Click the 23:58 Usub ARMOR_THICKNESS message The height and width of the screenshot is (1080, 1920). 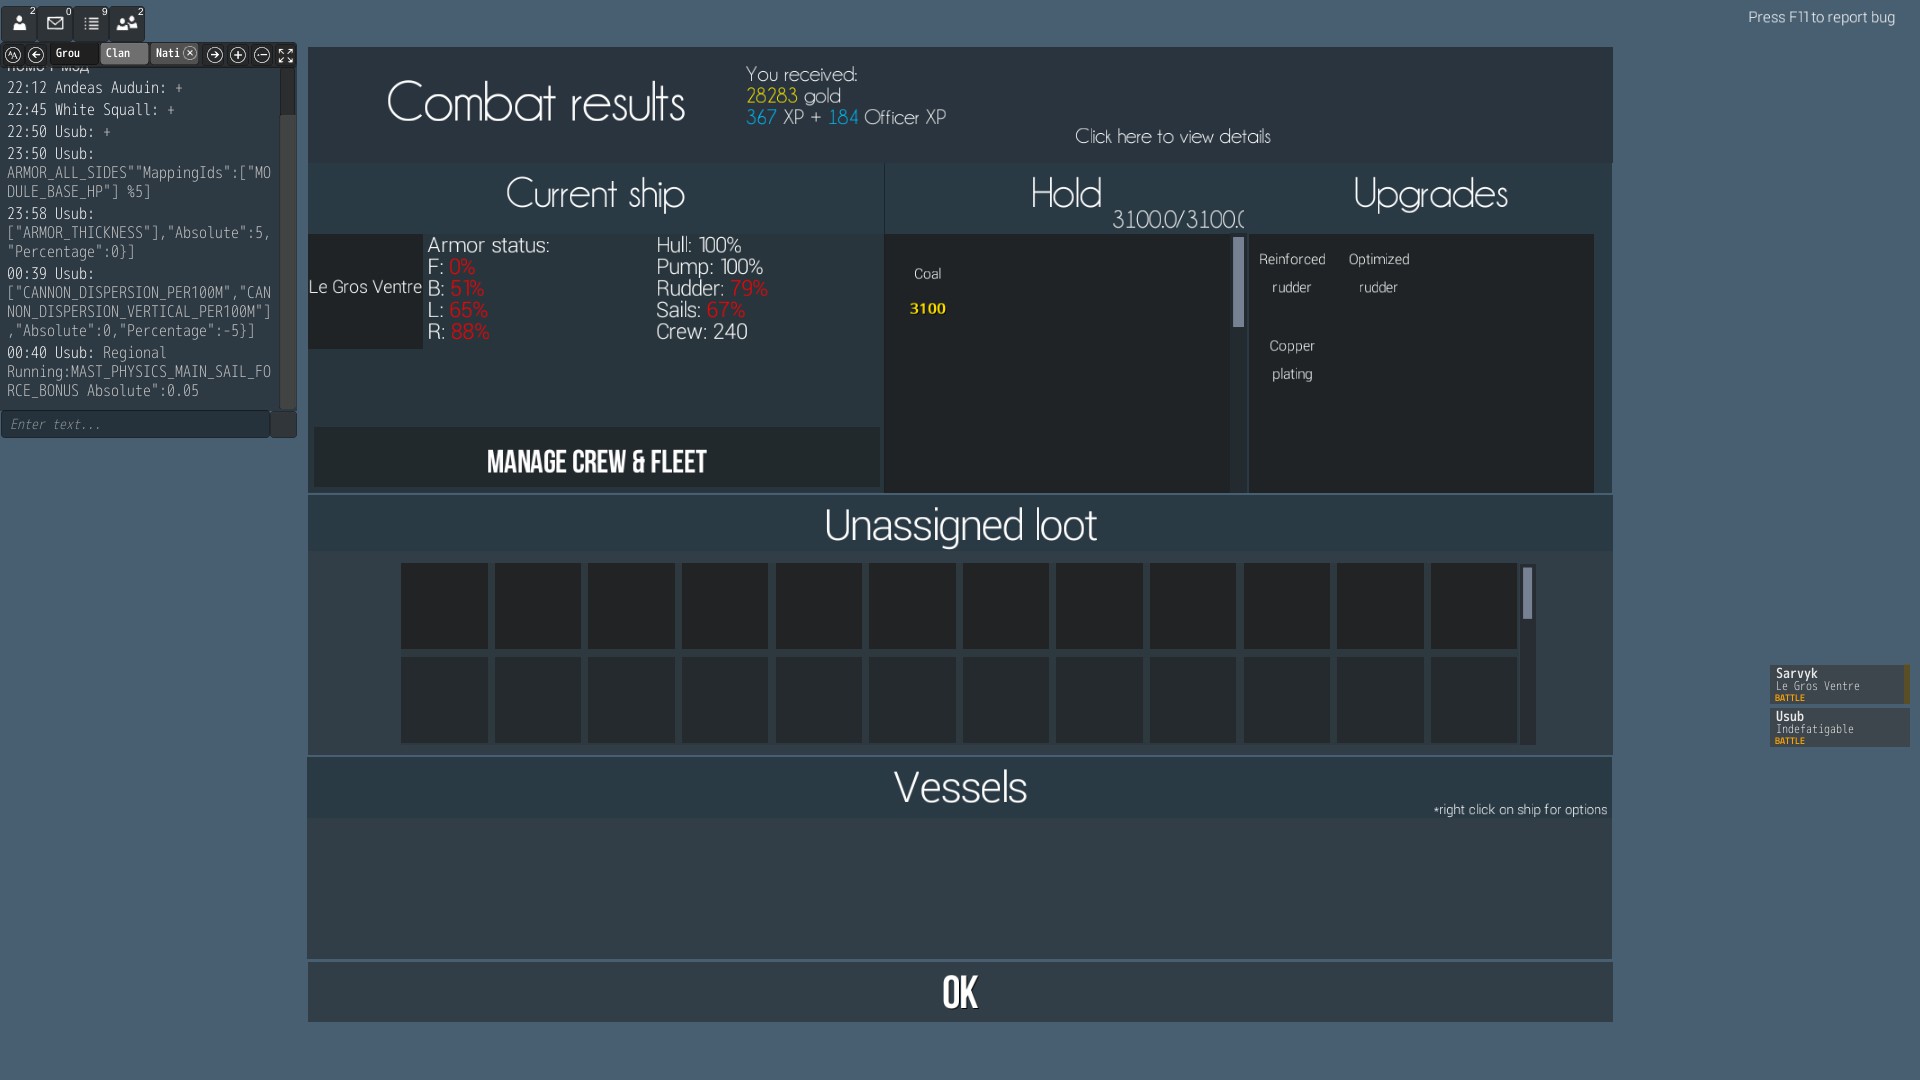(x=139, y=233)
